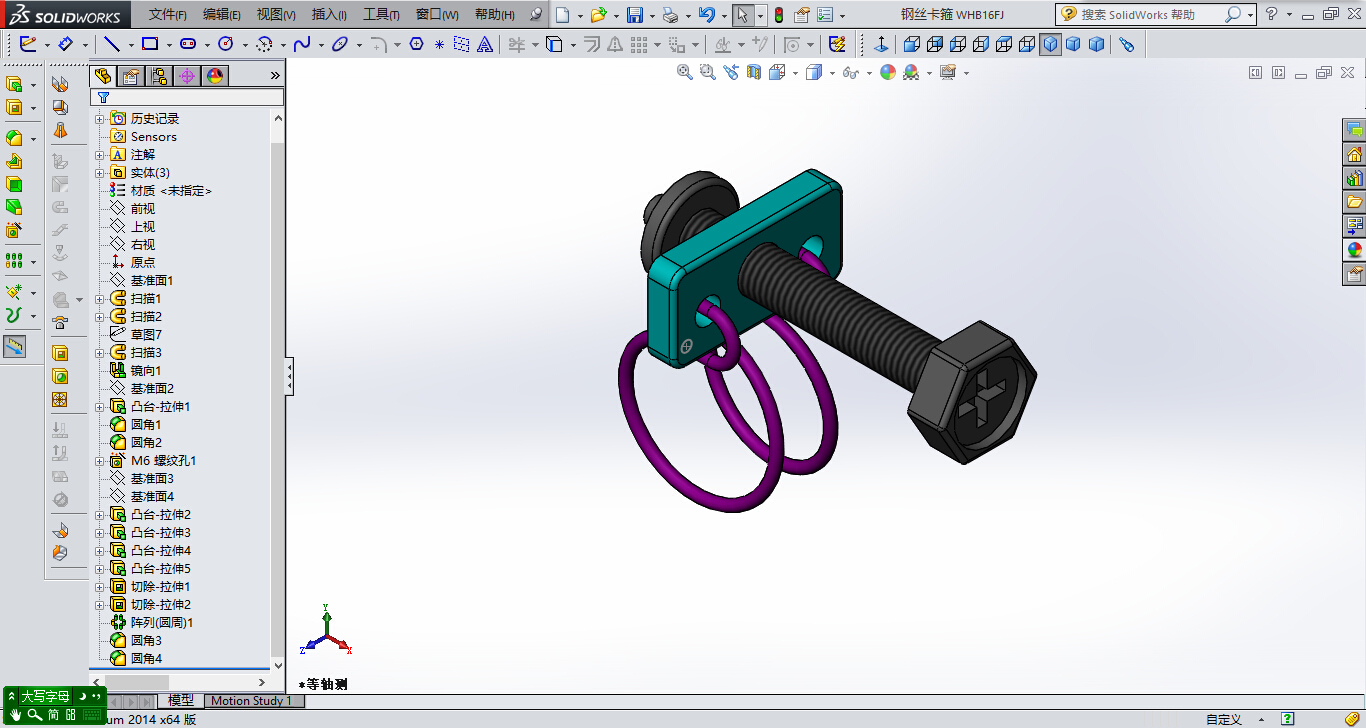Open the DimXpertManager tab

187,76
